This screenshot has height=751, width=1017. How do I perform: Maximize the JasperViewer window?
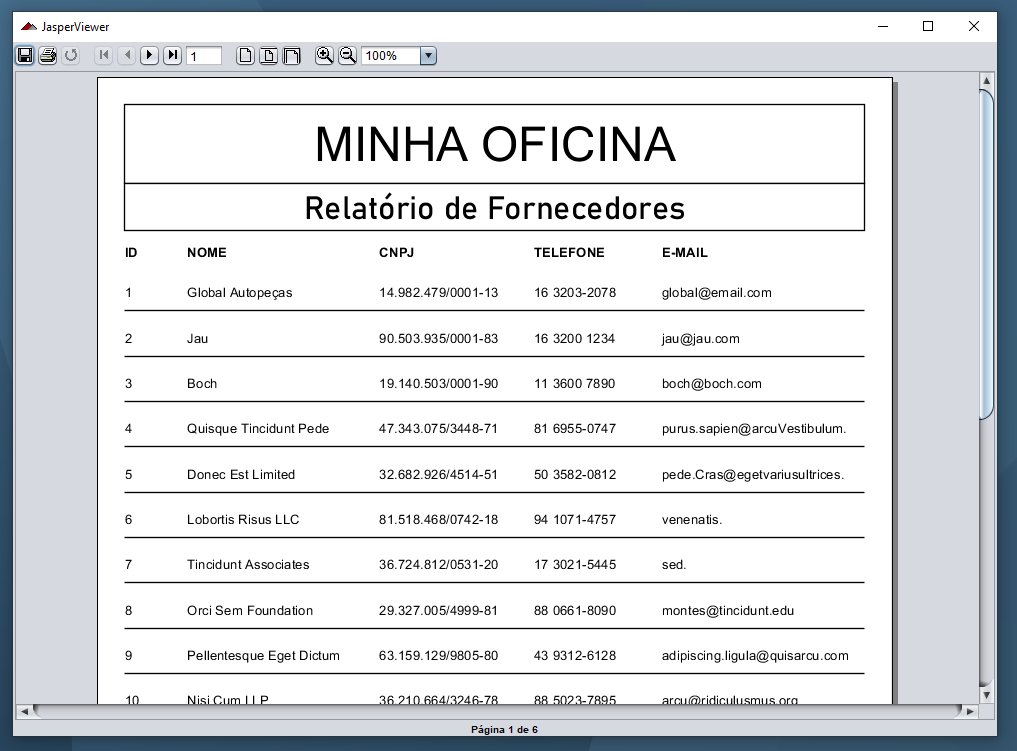pyautogui.click(x=928, y=26)
